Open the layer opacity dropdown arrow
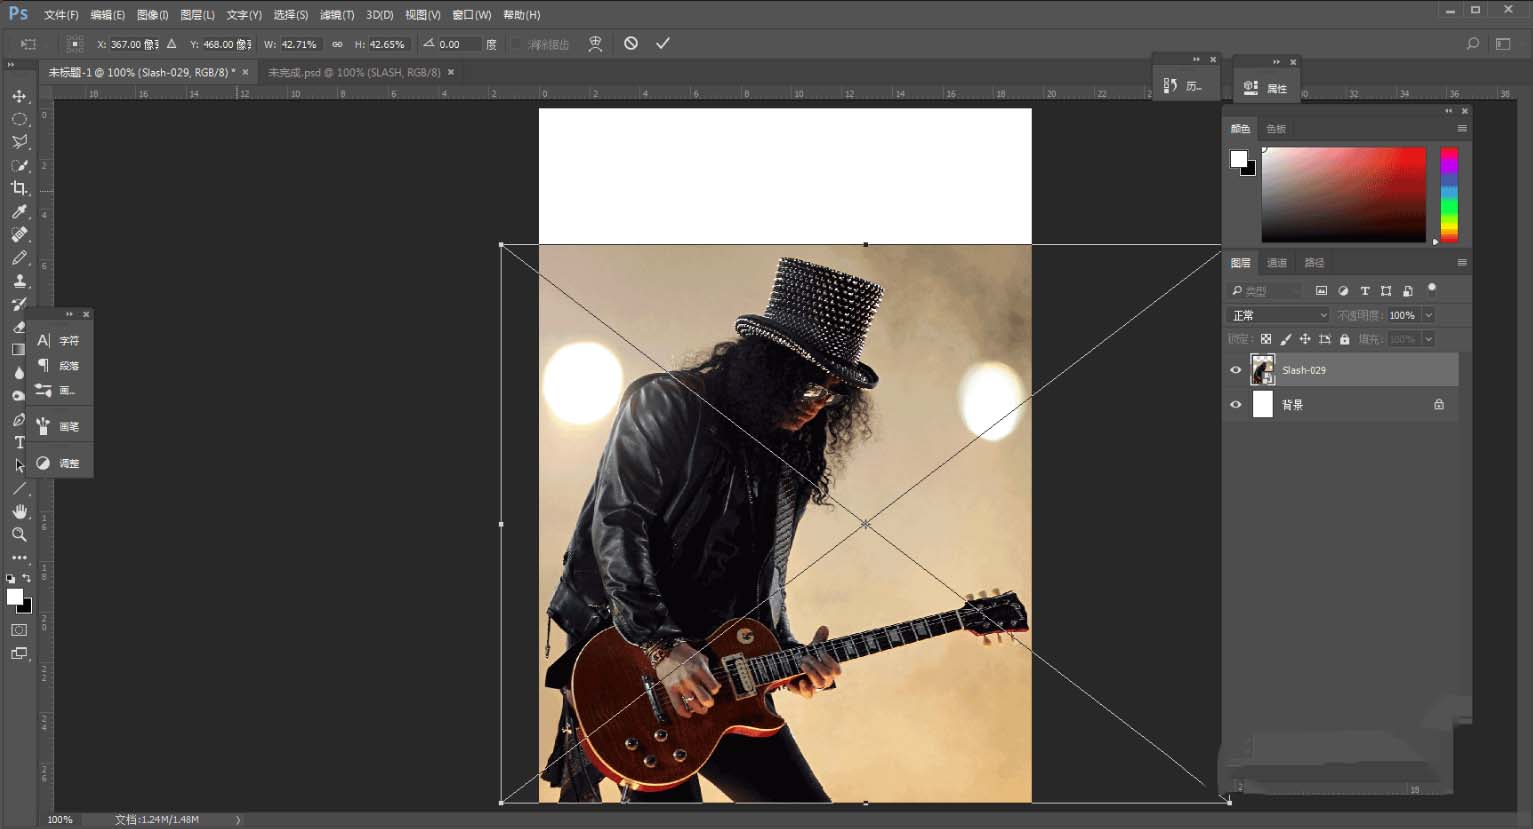Image resolution: width=1533 pixels, height=829 pixels. (x=1428, y=315)
